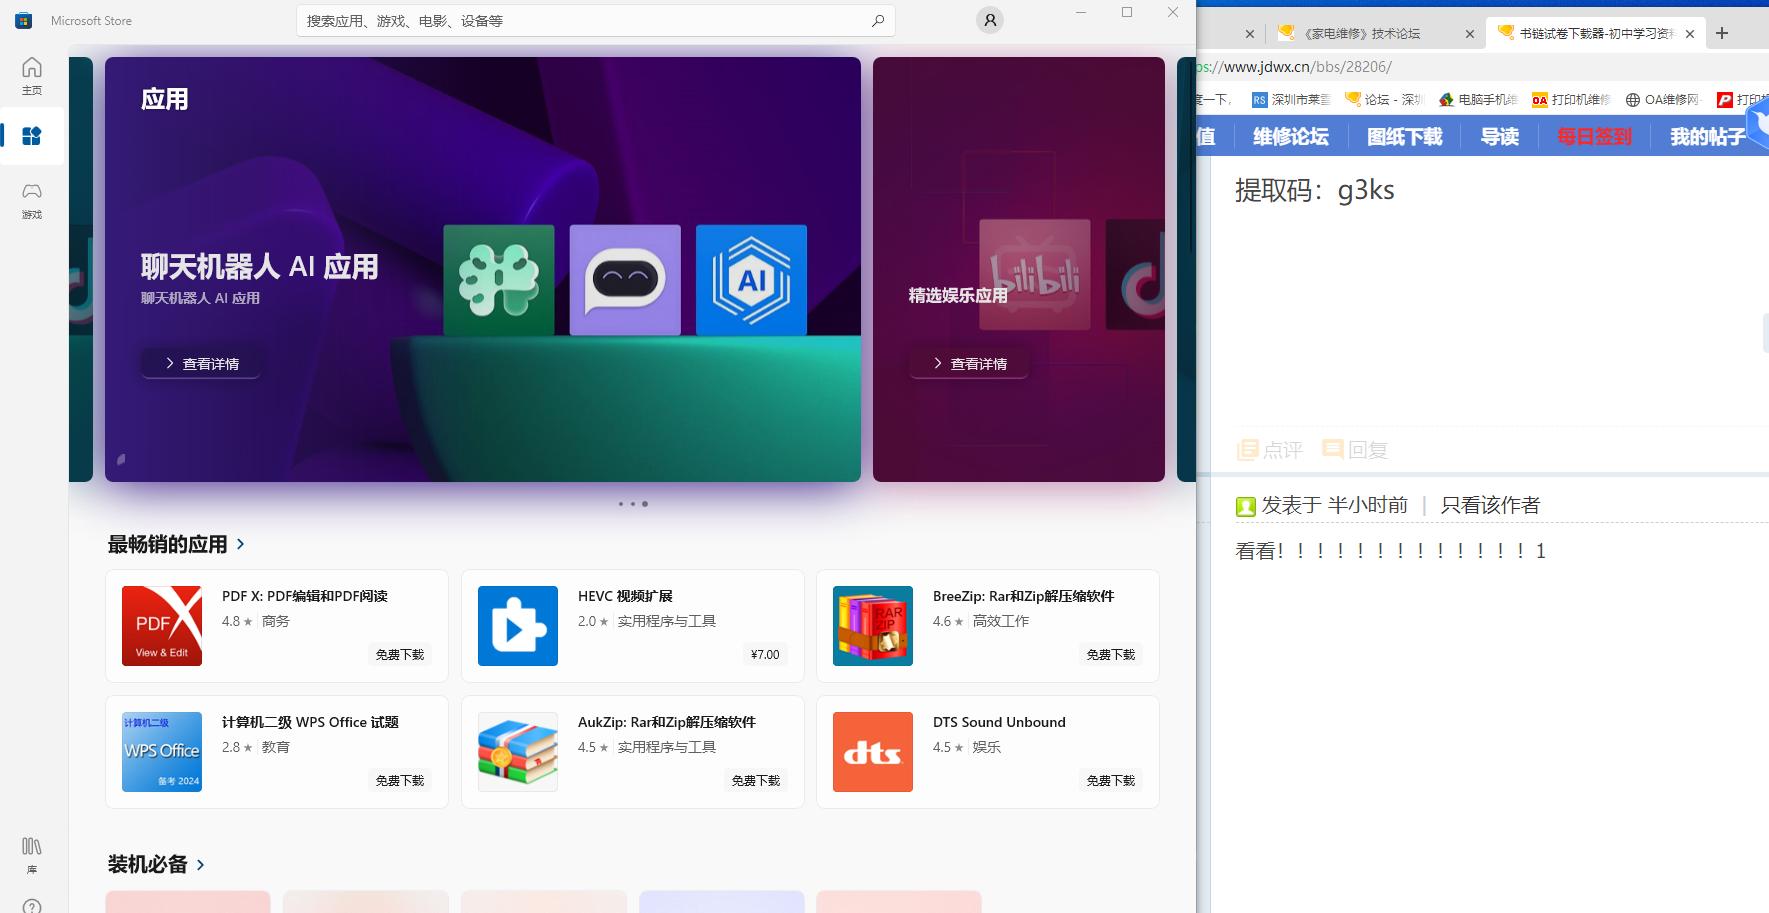Open the AukZip app icon

[518, 752]
